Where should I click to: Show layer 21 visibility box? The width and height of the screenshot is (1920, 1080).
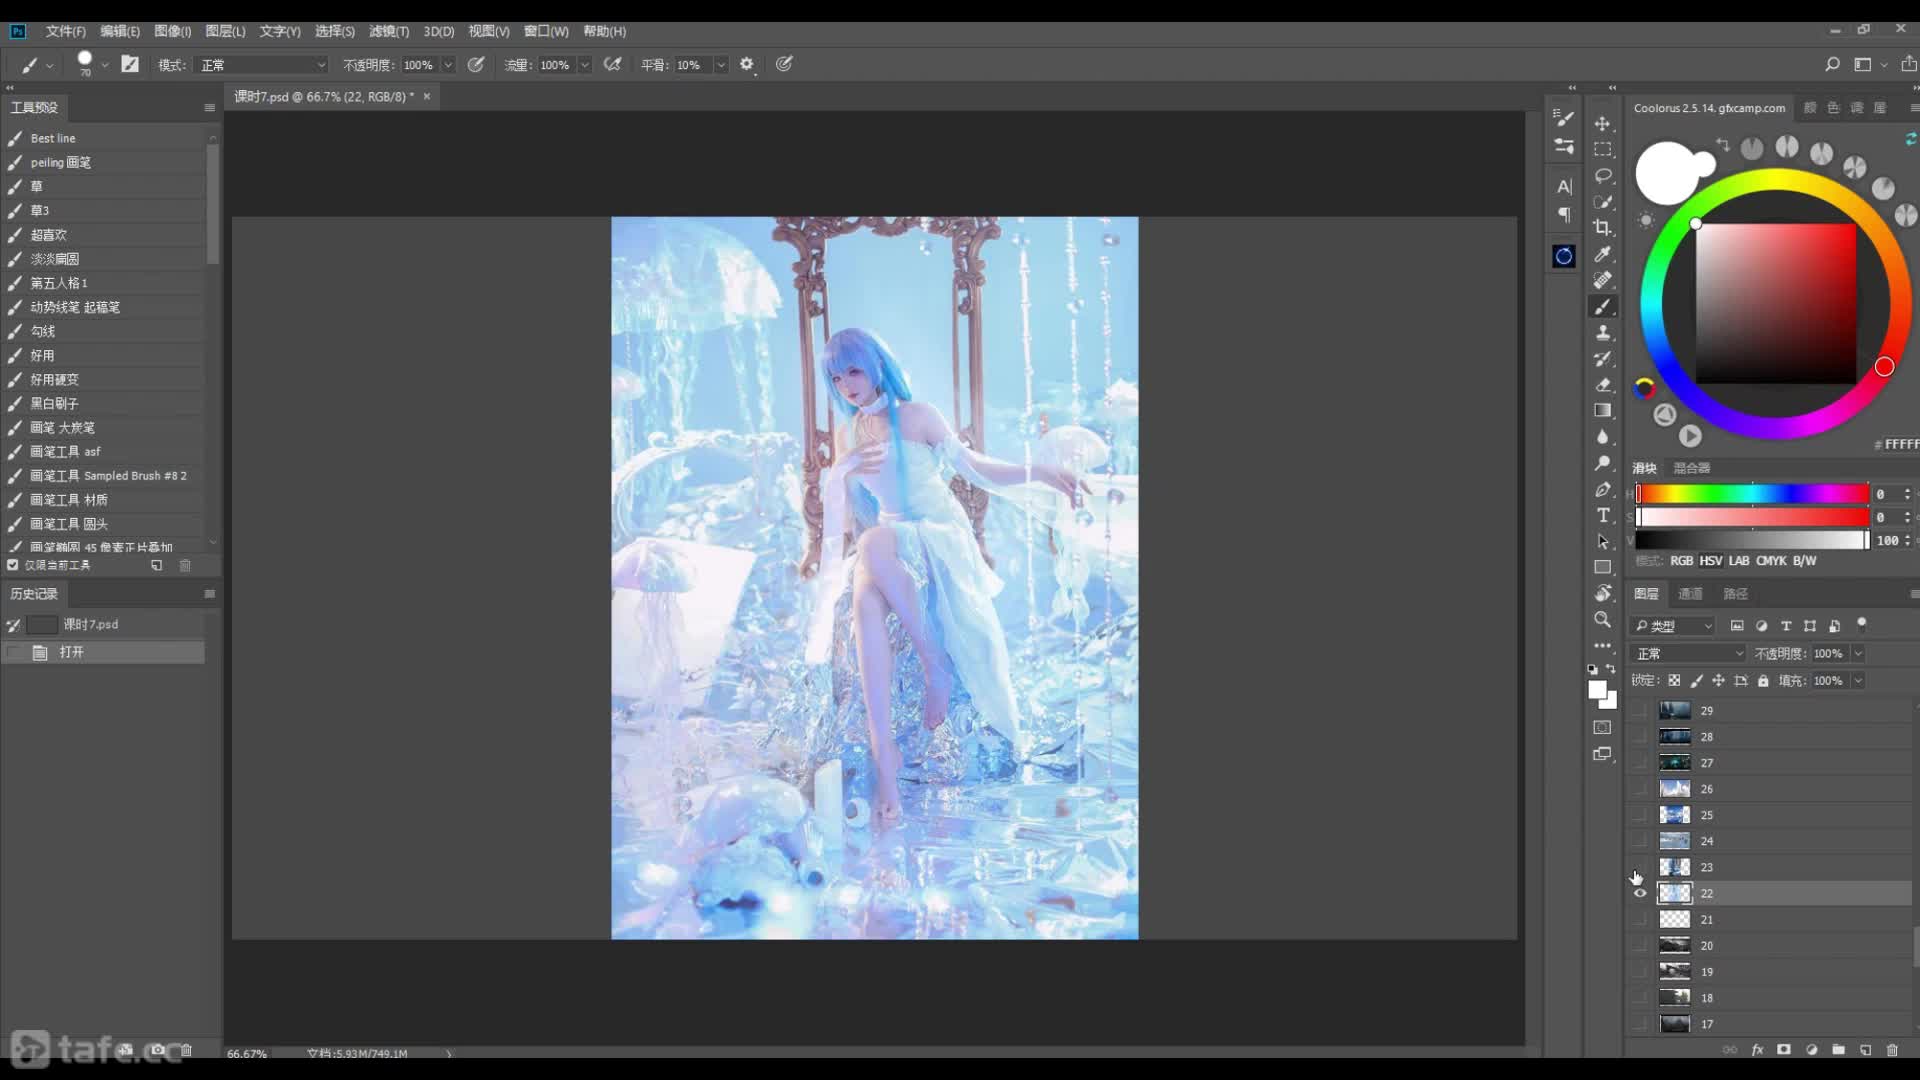tap(1640, 919)
